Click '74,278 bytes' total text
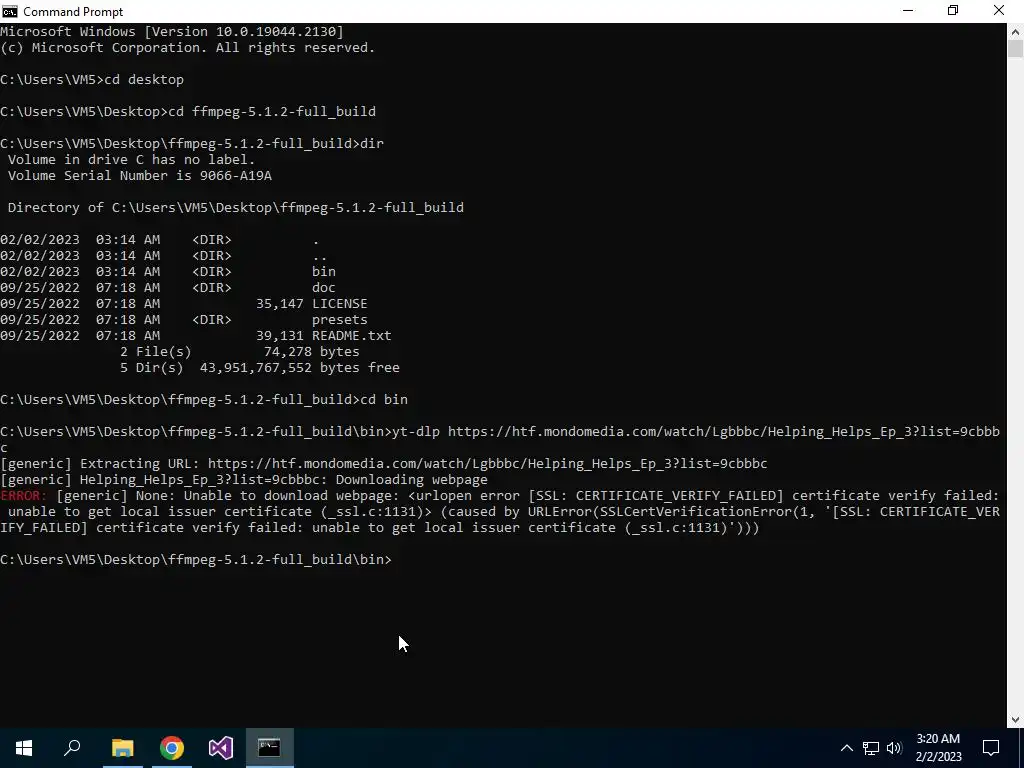Screen dimensions: 1024x768 coord(312,352)
